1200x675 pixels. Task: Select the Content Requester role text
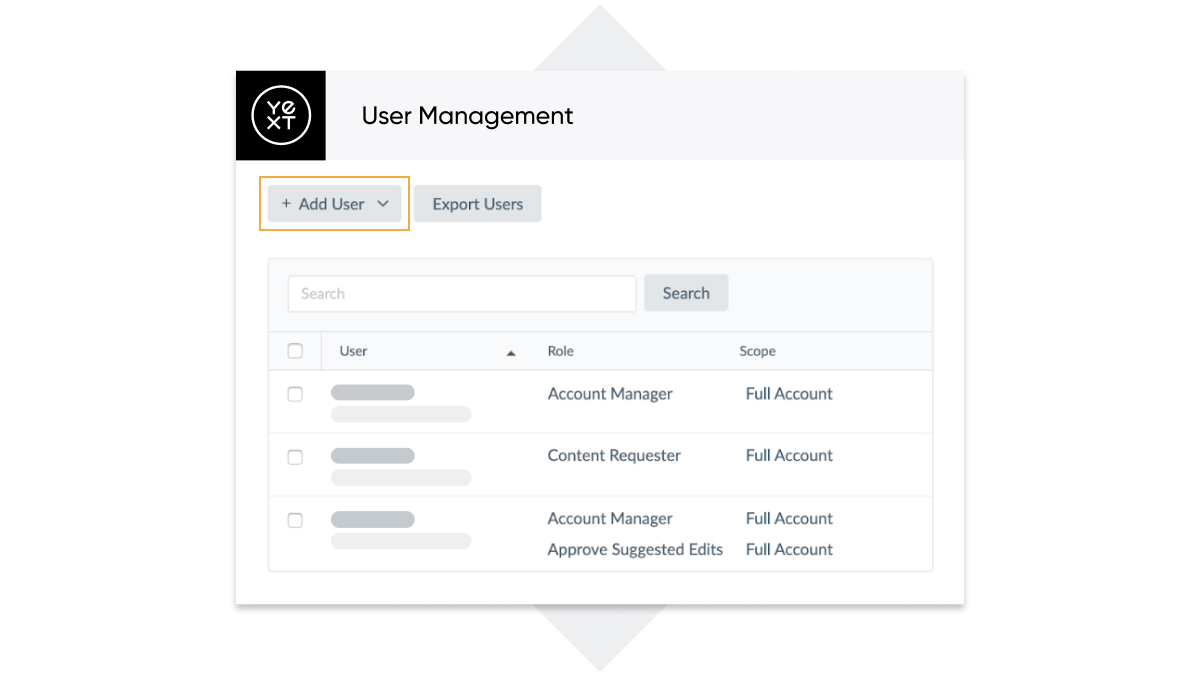pyautogui.click(x=614, y=455)
